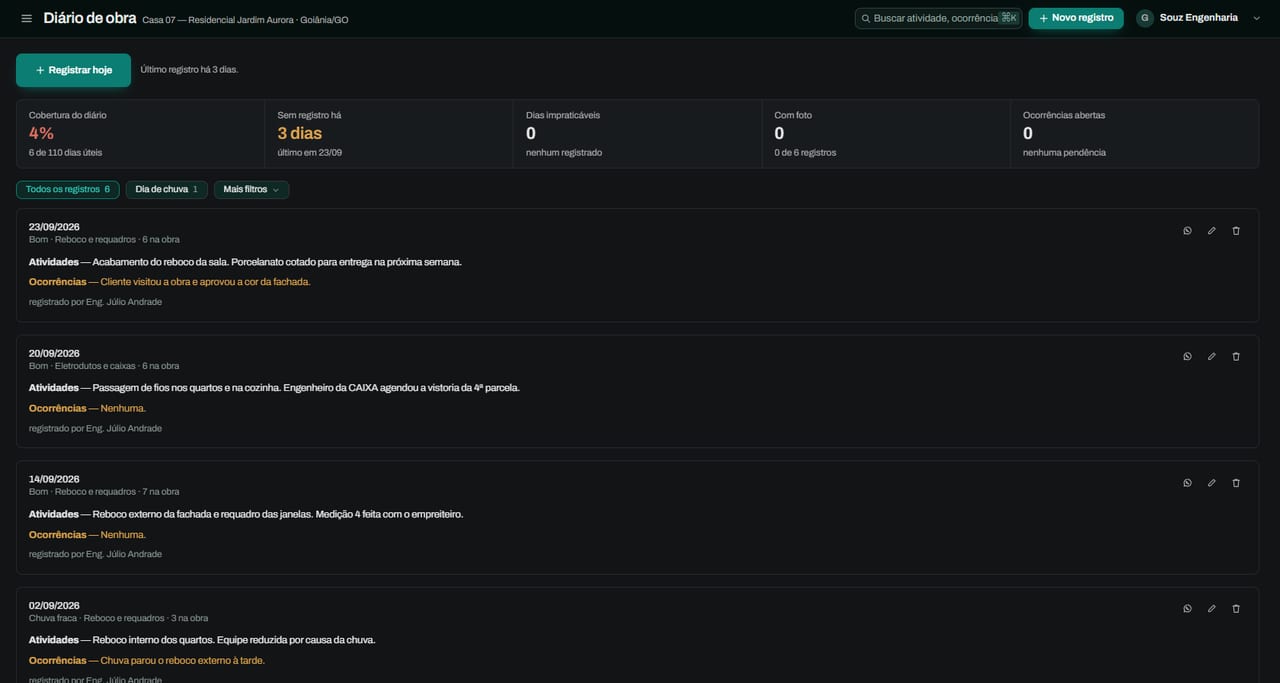Select the 3 dias without-record value
This screenshot has height=683, width=1280.
click(x=300, y=133)
